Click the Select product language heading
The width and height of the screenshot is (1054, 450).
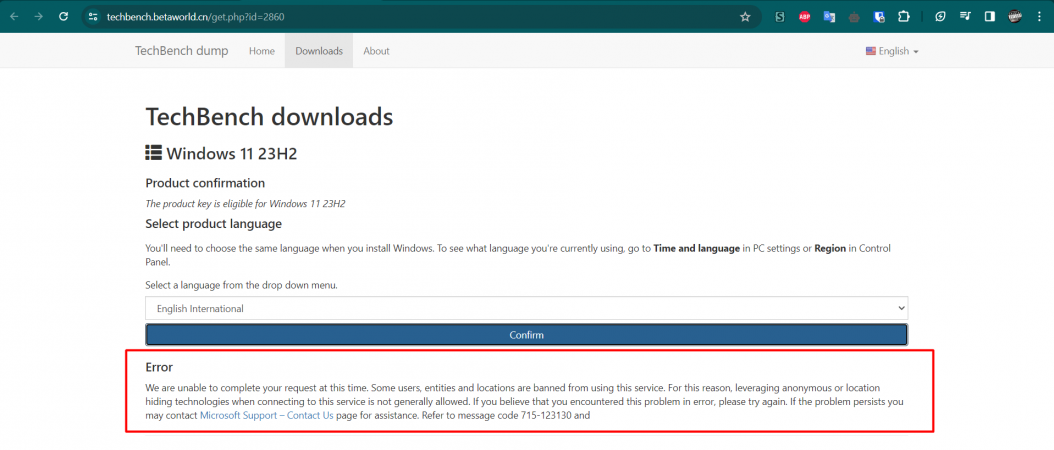click(213, 223)
